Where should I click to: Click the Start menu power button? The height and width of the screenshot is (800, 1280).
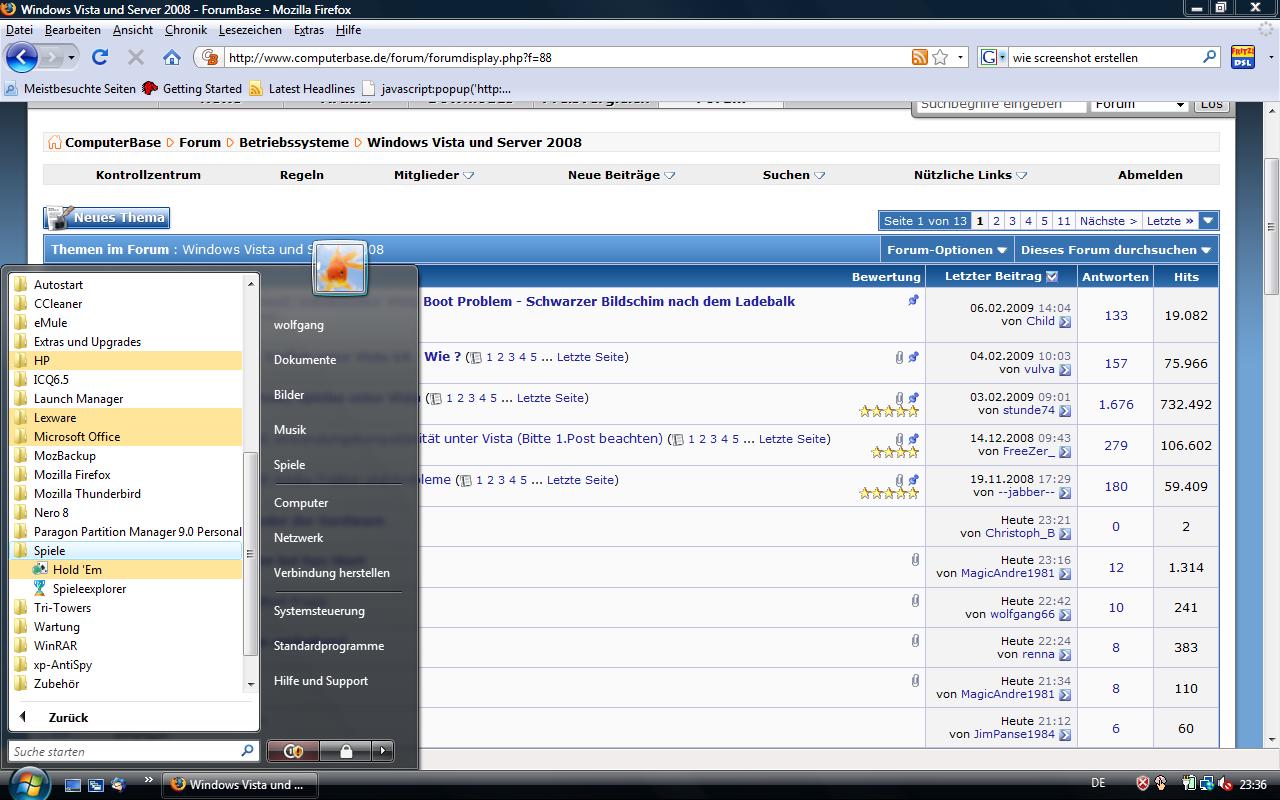pos(293,751)
